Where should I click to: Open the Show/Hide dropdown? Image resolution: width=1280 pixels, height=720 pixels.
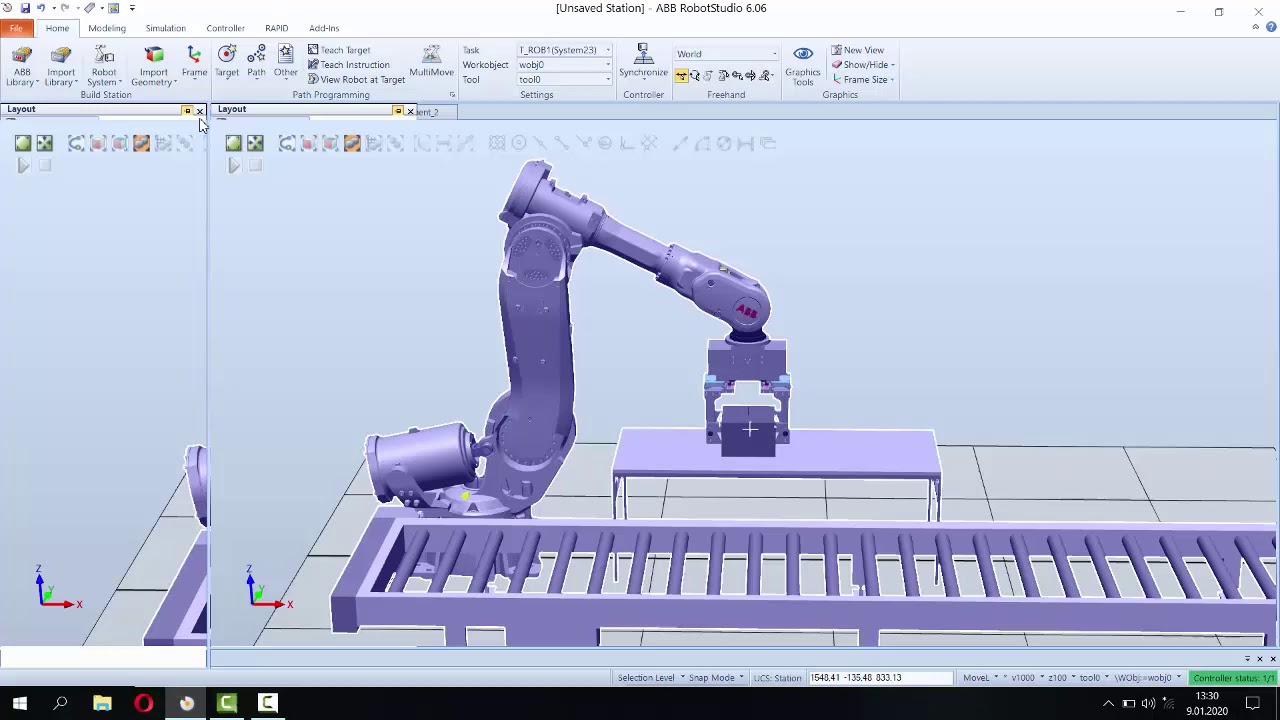(x=863, y=65)
